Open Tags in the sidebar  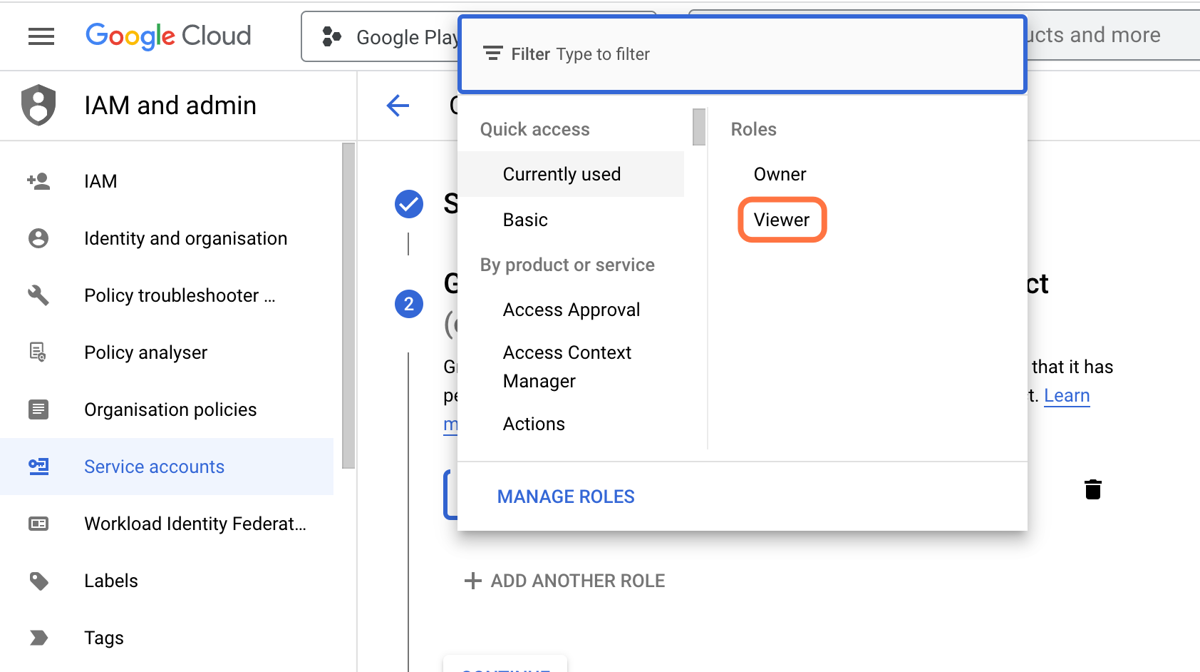(166, 637)
